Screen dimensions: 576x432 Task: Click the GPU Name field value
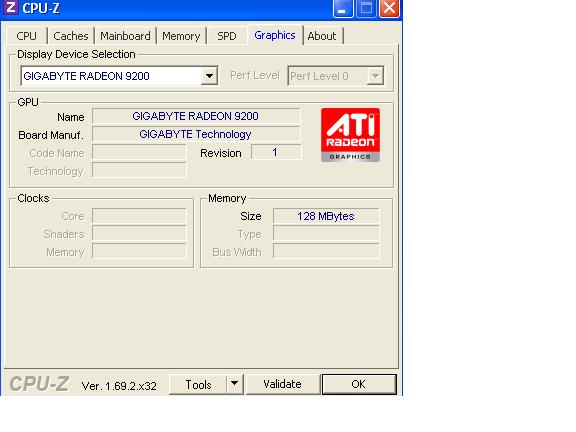click(x=196, y=116)
